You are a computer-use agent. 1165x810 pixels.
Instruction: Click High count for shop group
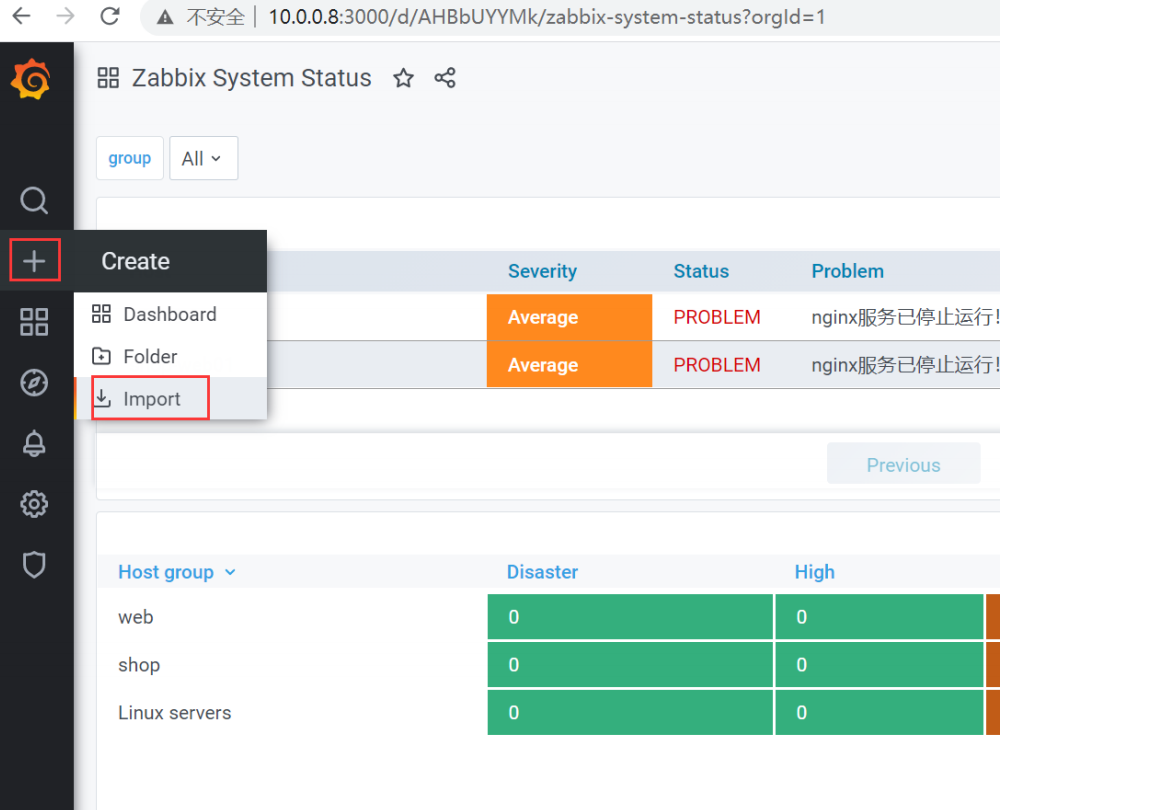click(880, 665)
